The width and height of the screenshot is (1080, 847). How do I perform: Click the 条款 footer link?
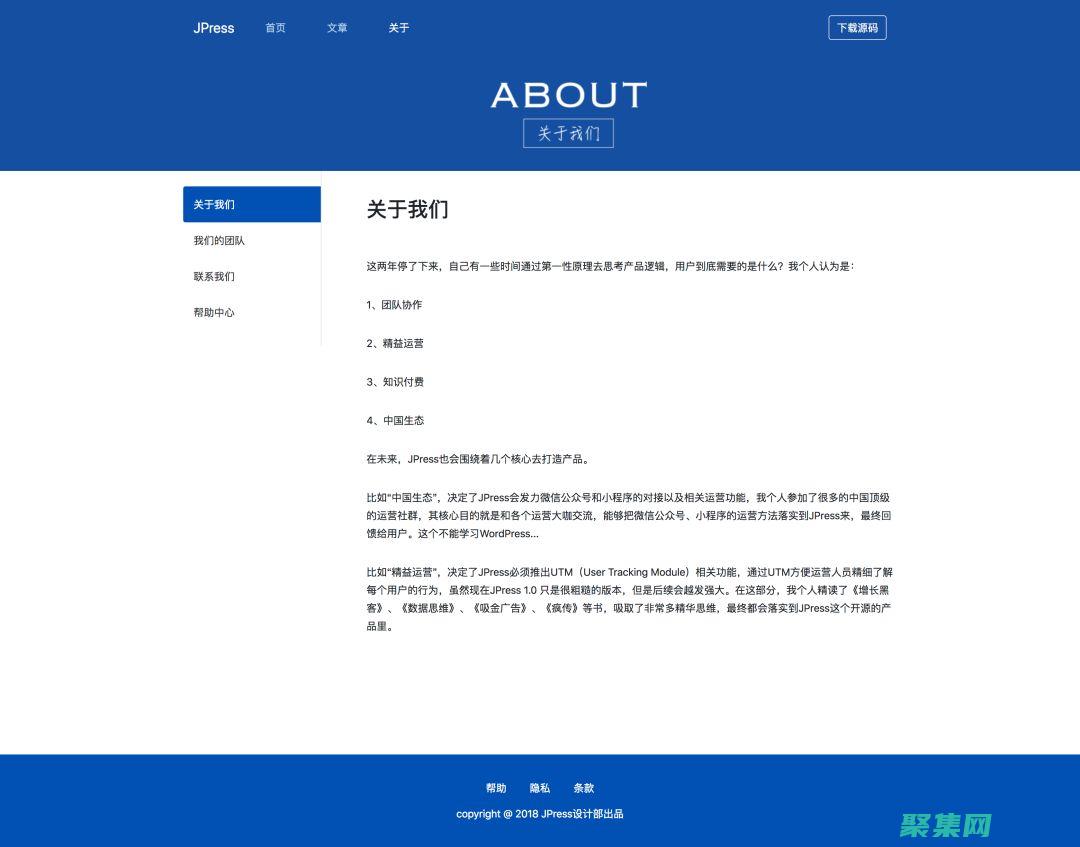585,788
